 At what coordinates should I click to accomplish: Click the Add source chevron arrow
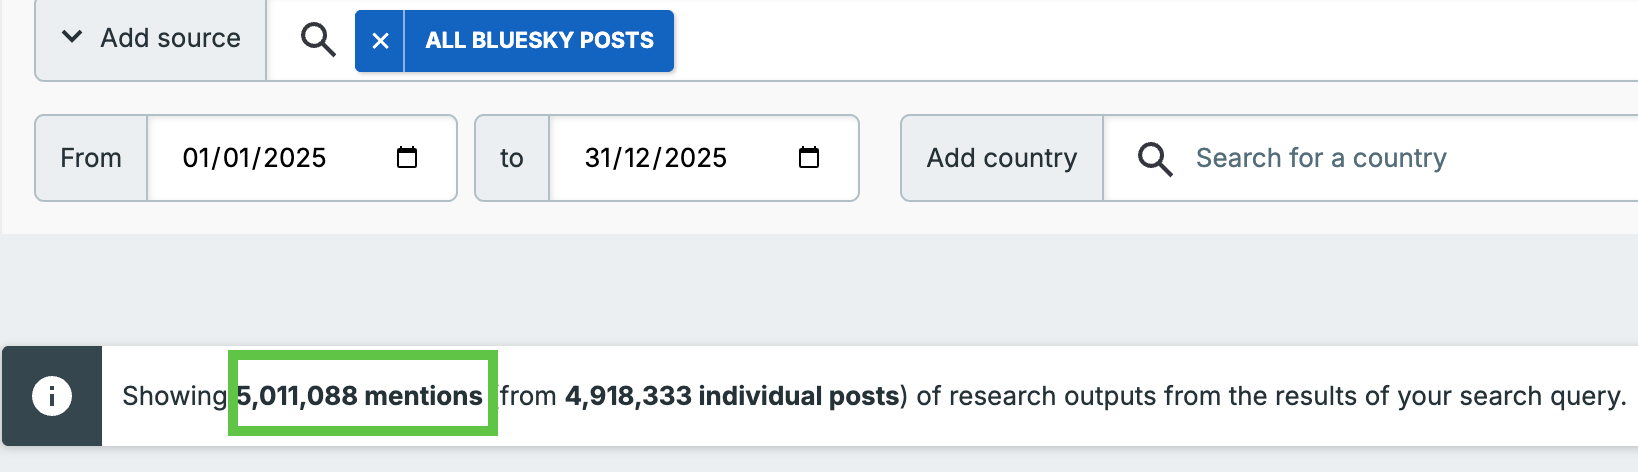[72, 38]
